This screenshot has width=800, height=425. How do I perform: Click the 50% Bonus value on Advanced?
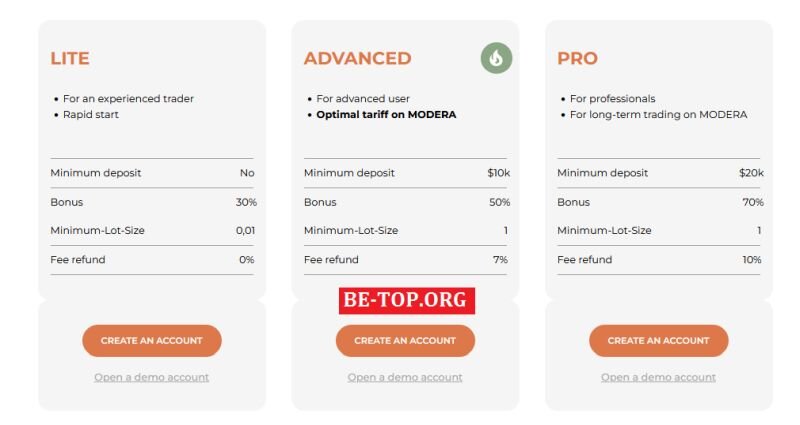point(499,202)
